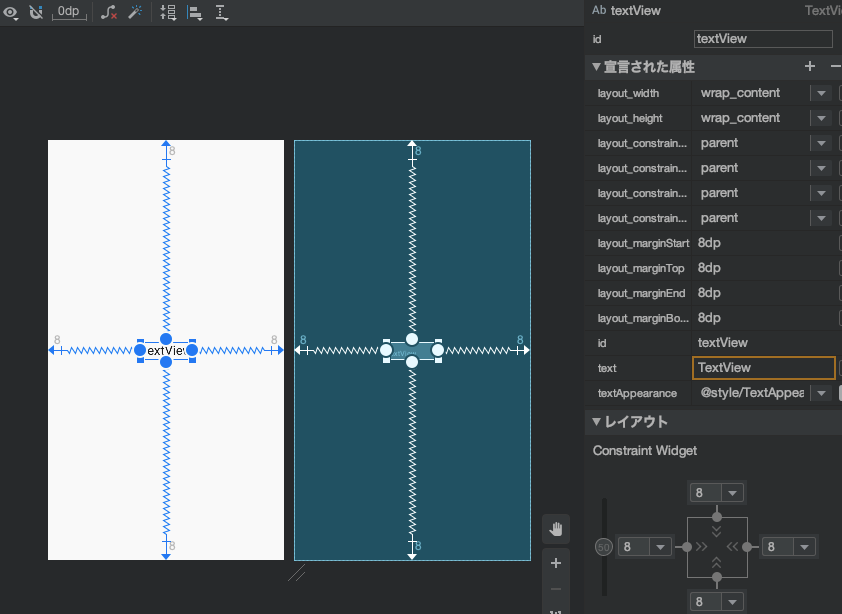Open the layout_width dropdown arrow
Image resolution: width=842 pixels, height=614 pixels.
(821, 93)
